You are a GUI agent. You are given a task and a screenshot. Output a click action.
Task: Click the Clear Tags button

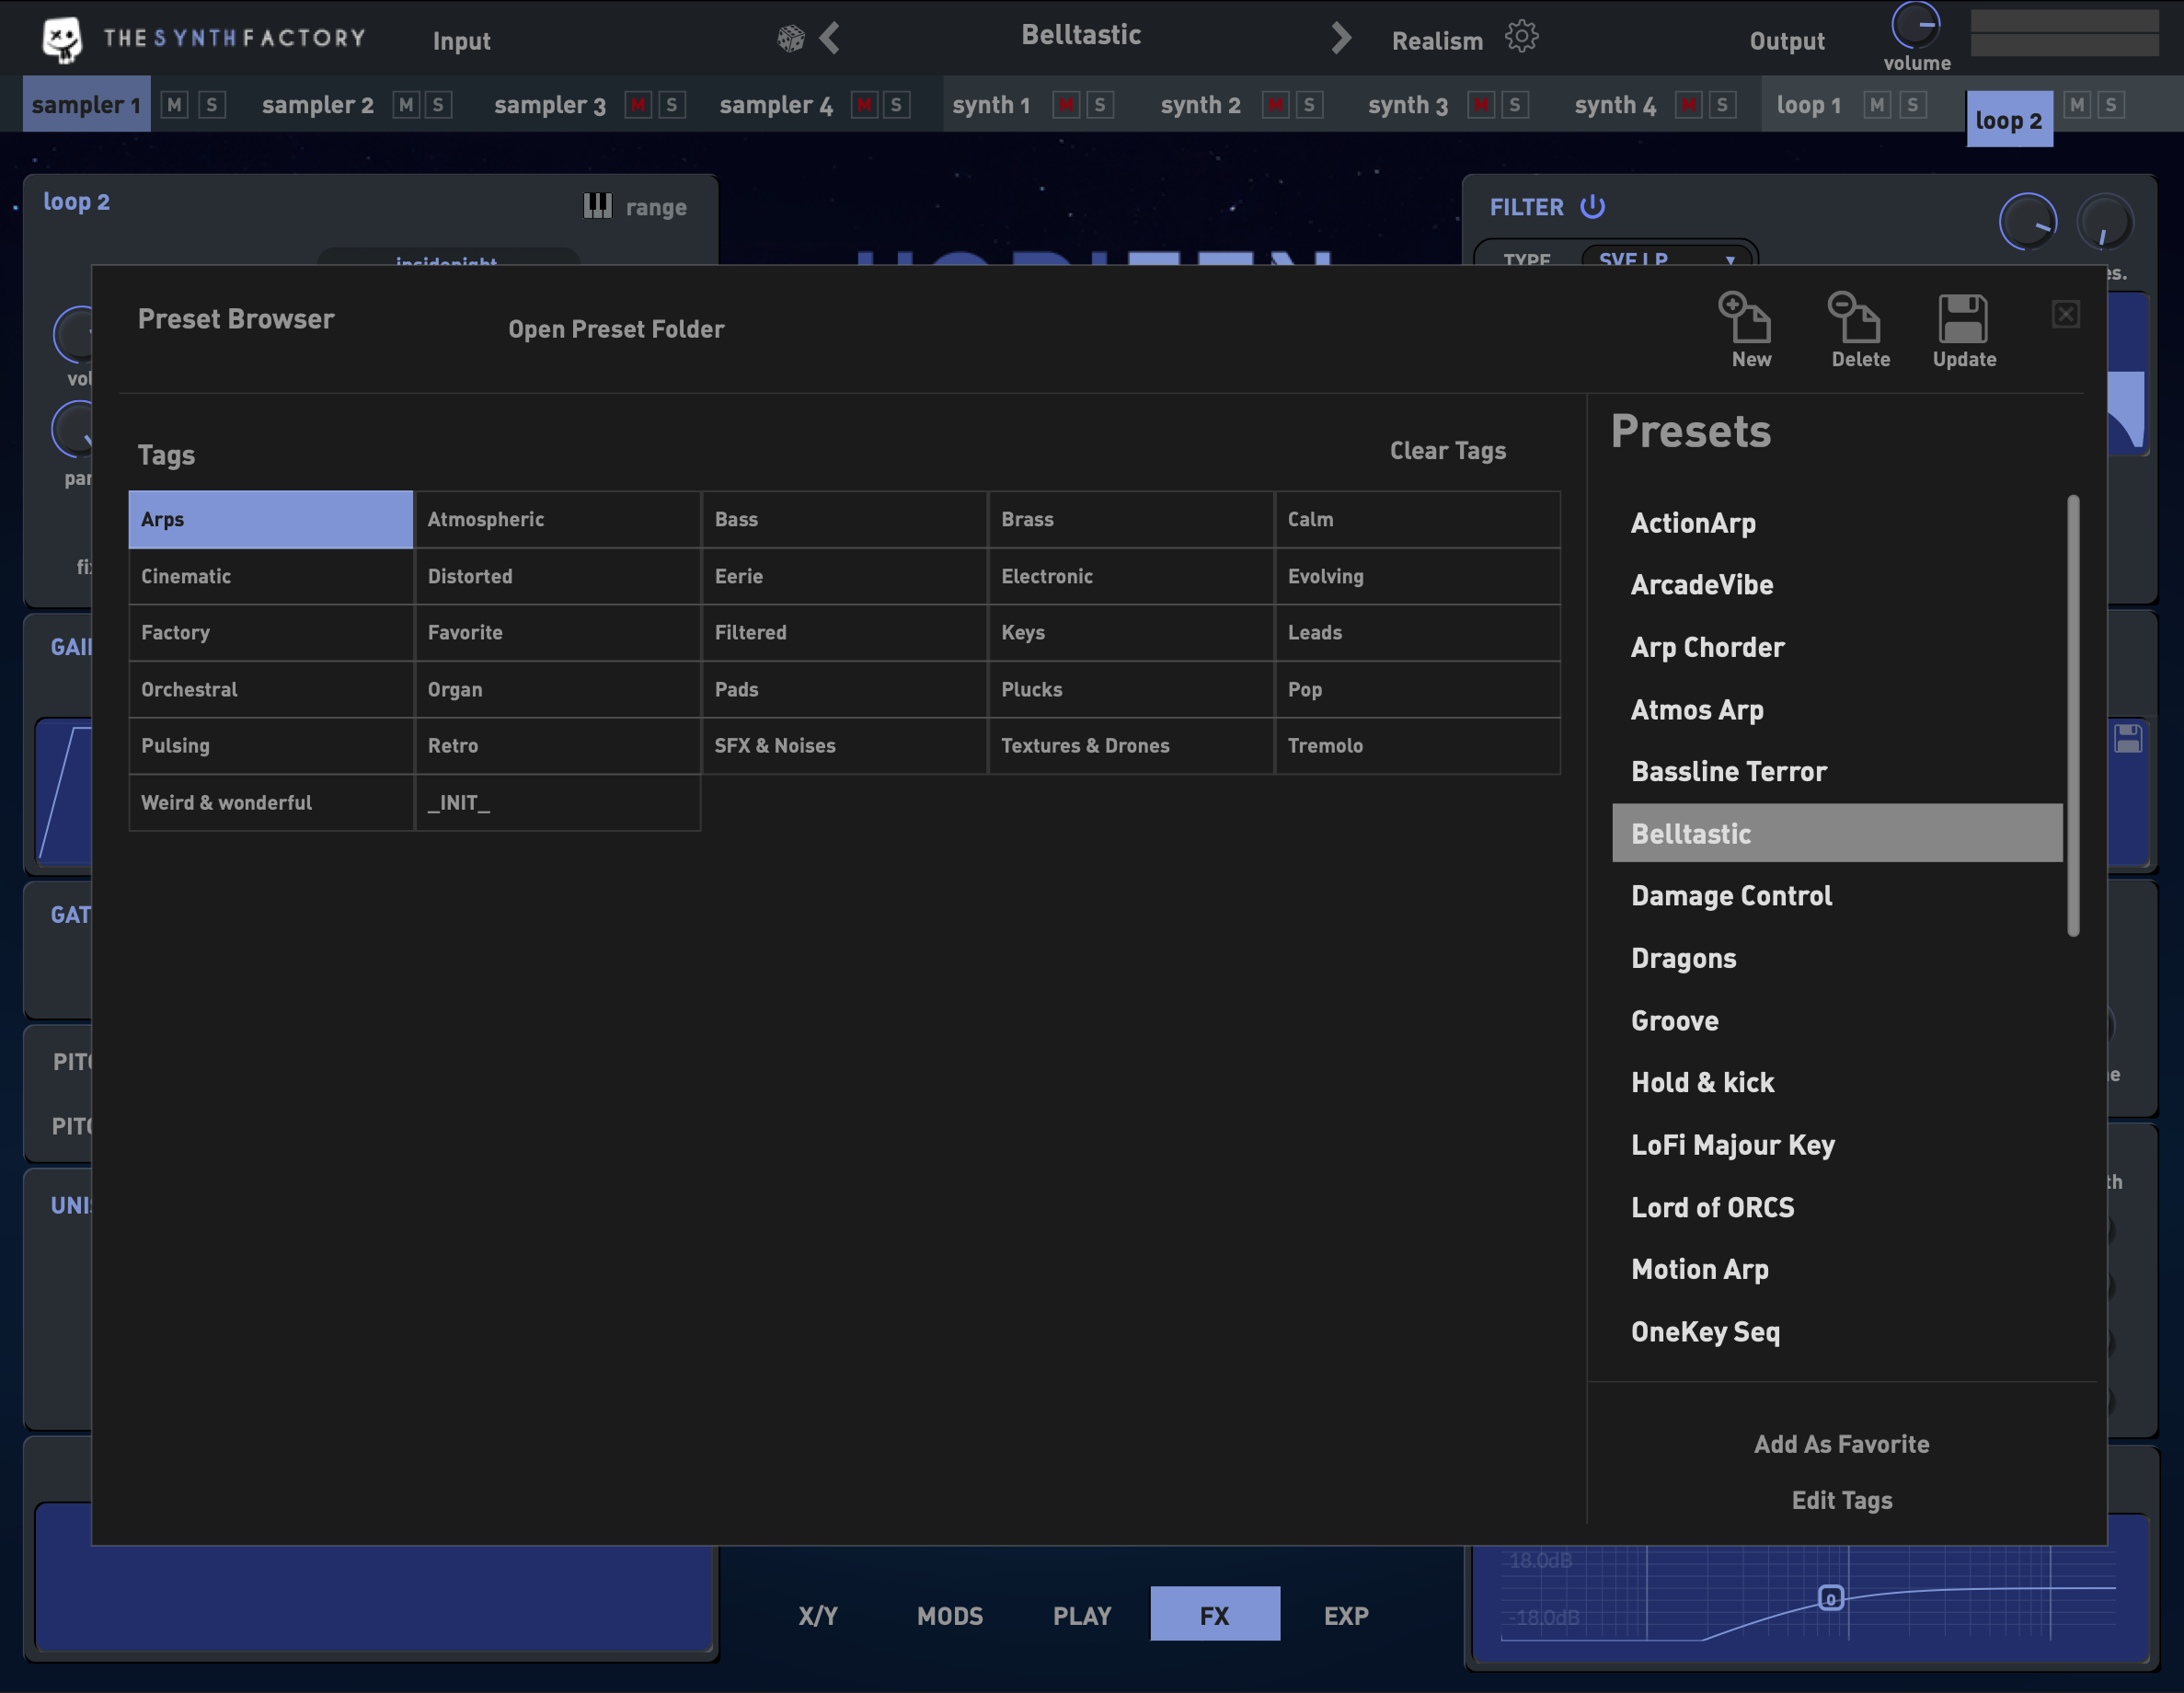tap(1447, 451)
